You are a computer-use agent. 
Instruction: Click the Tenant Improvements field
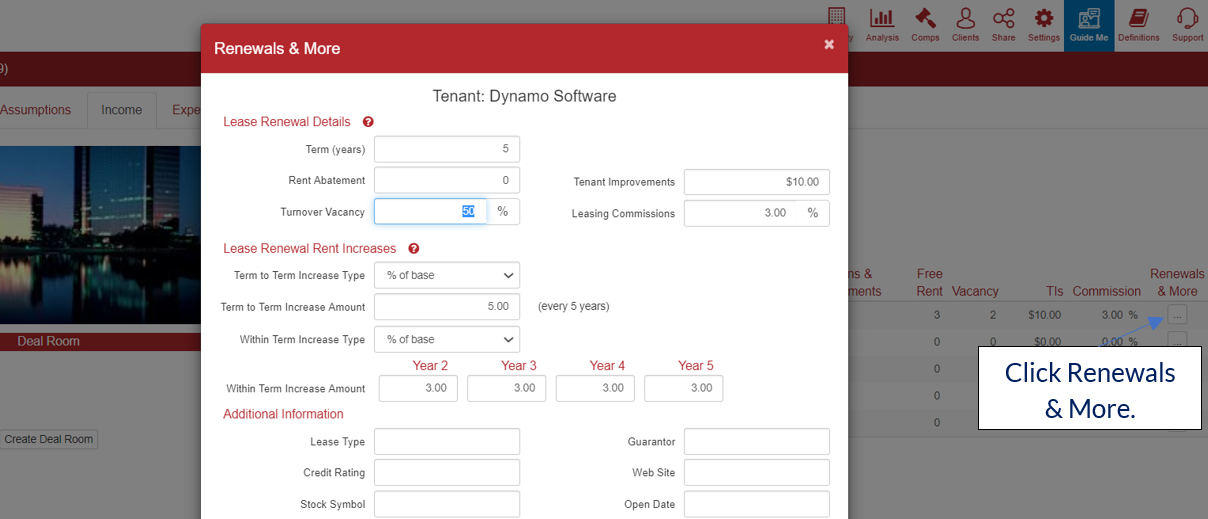(757, 182)
